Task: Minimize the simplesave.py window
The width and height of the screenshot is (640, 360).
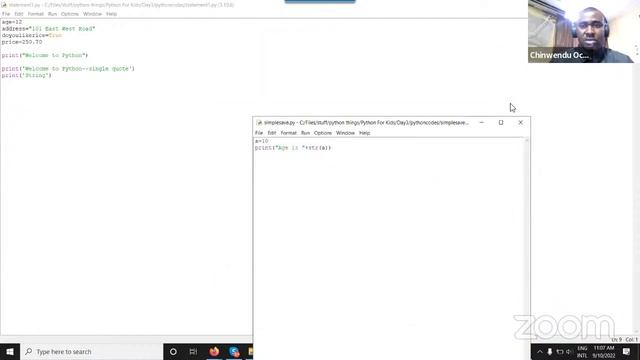Action: [482, 122]
